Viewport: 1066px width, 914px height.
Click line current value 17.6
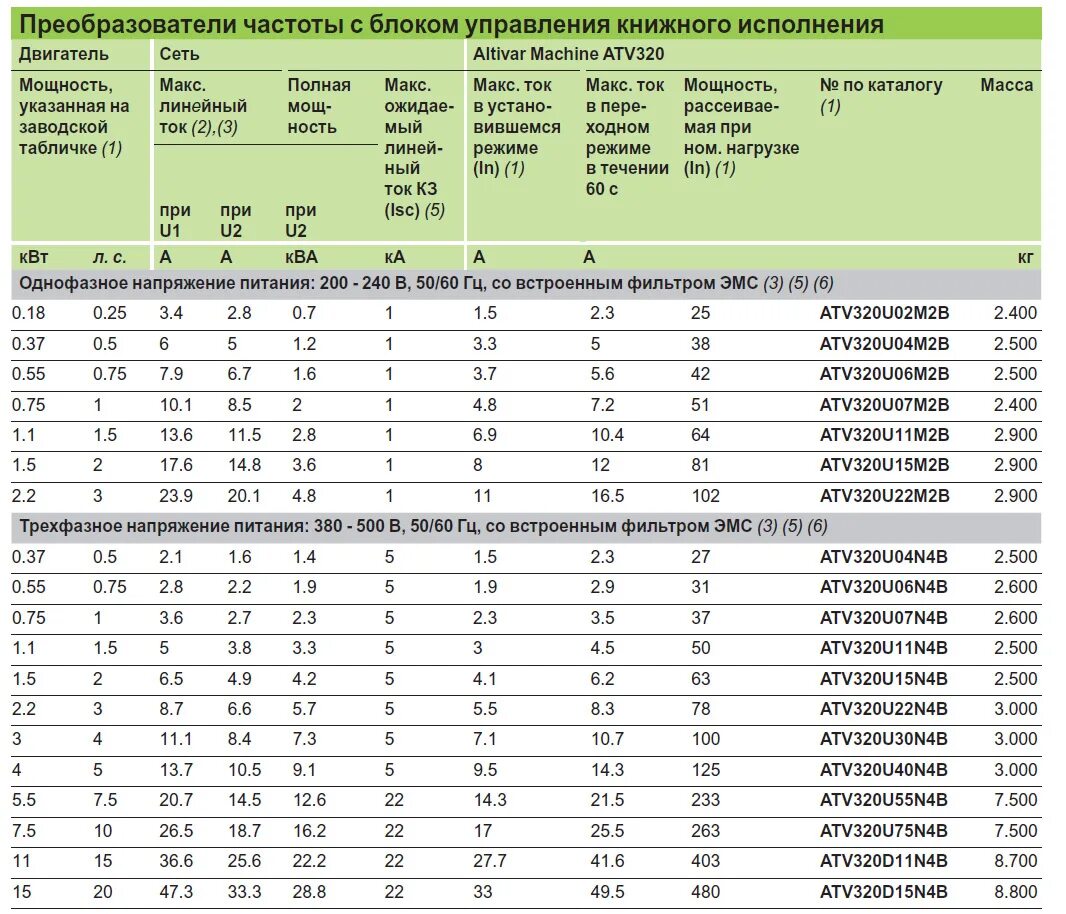click(x=176, y=465)
